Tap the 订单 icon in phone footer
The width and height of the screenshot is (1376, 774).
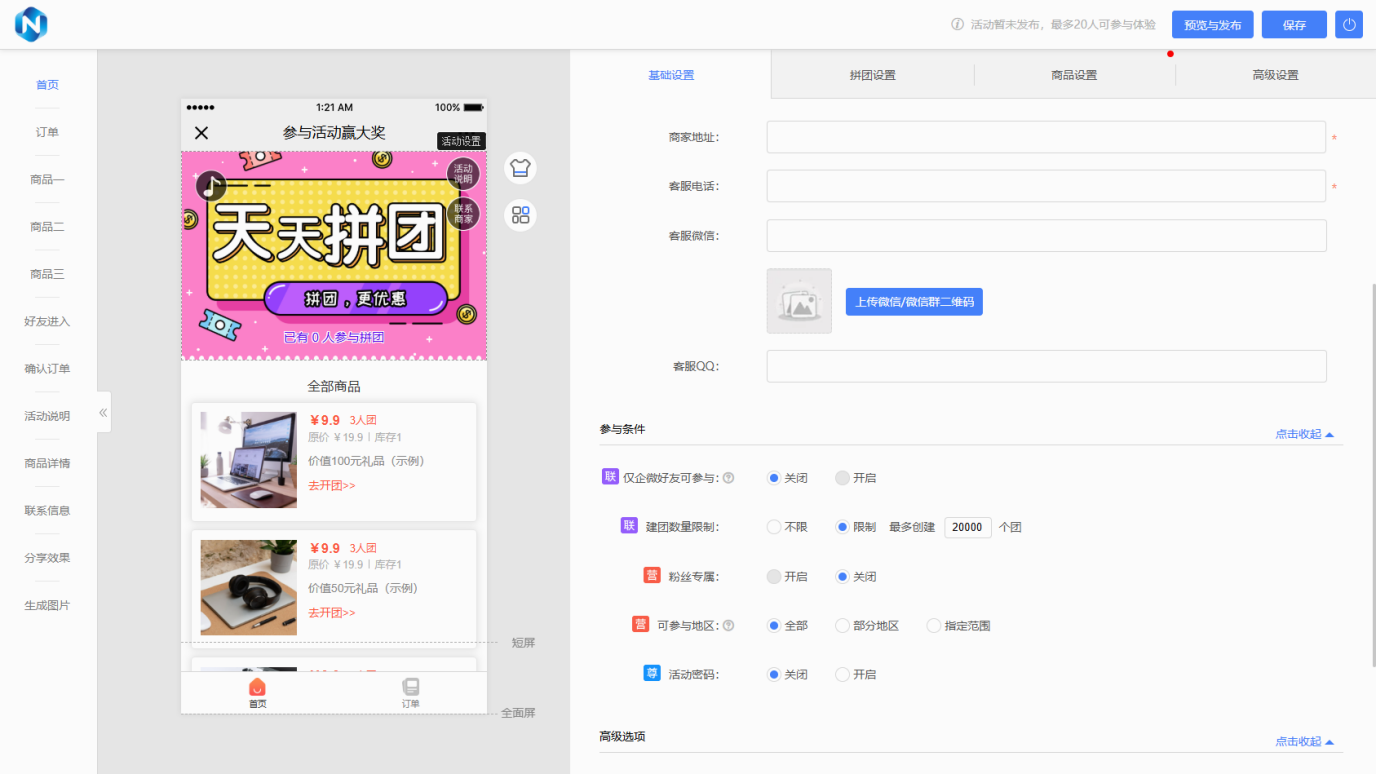pyautogui.click(x=410, y=688)
